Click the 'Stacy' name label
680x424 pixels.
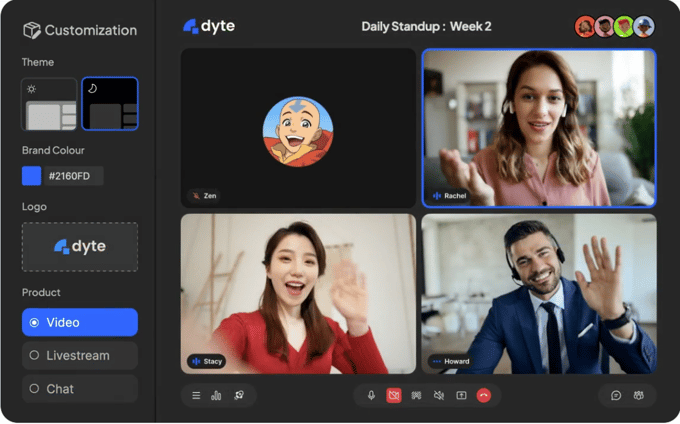tap(212, 362)
